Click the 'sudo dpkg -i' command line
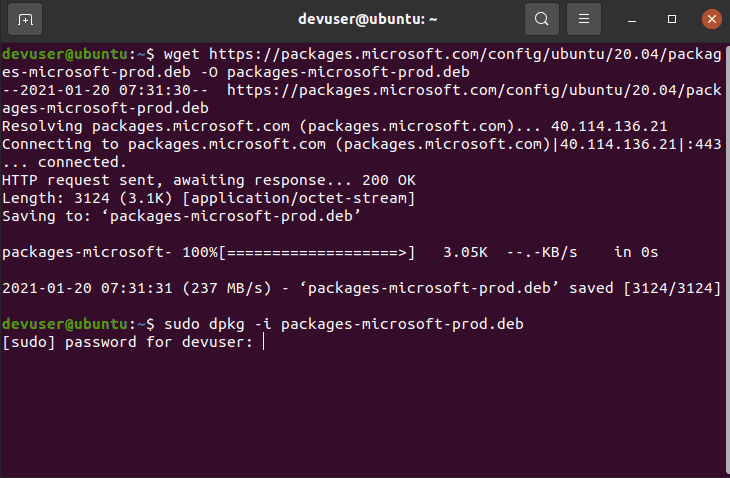730x478 pixels. [x=344, y=324]
